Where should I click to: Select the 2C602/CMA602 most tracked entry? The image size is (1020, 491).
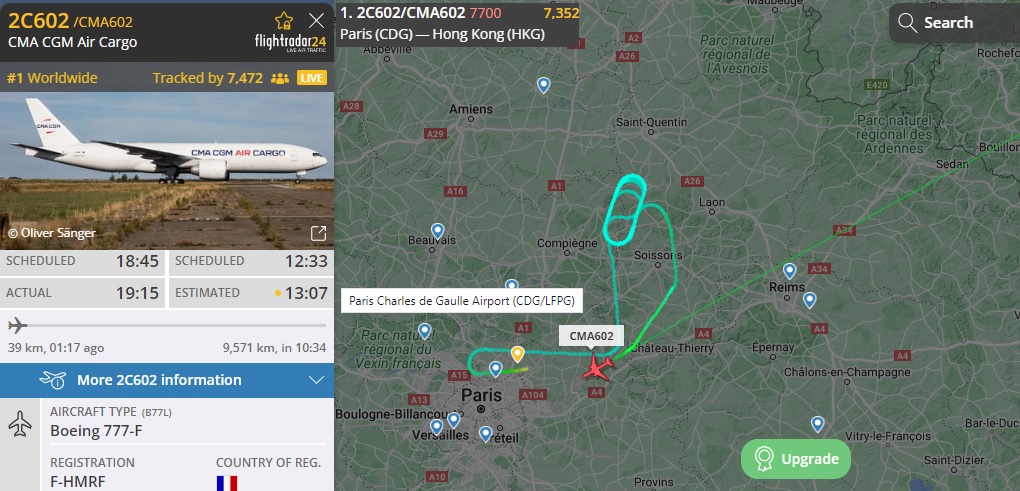[459, 23]
